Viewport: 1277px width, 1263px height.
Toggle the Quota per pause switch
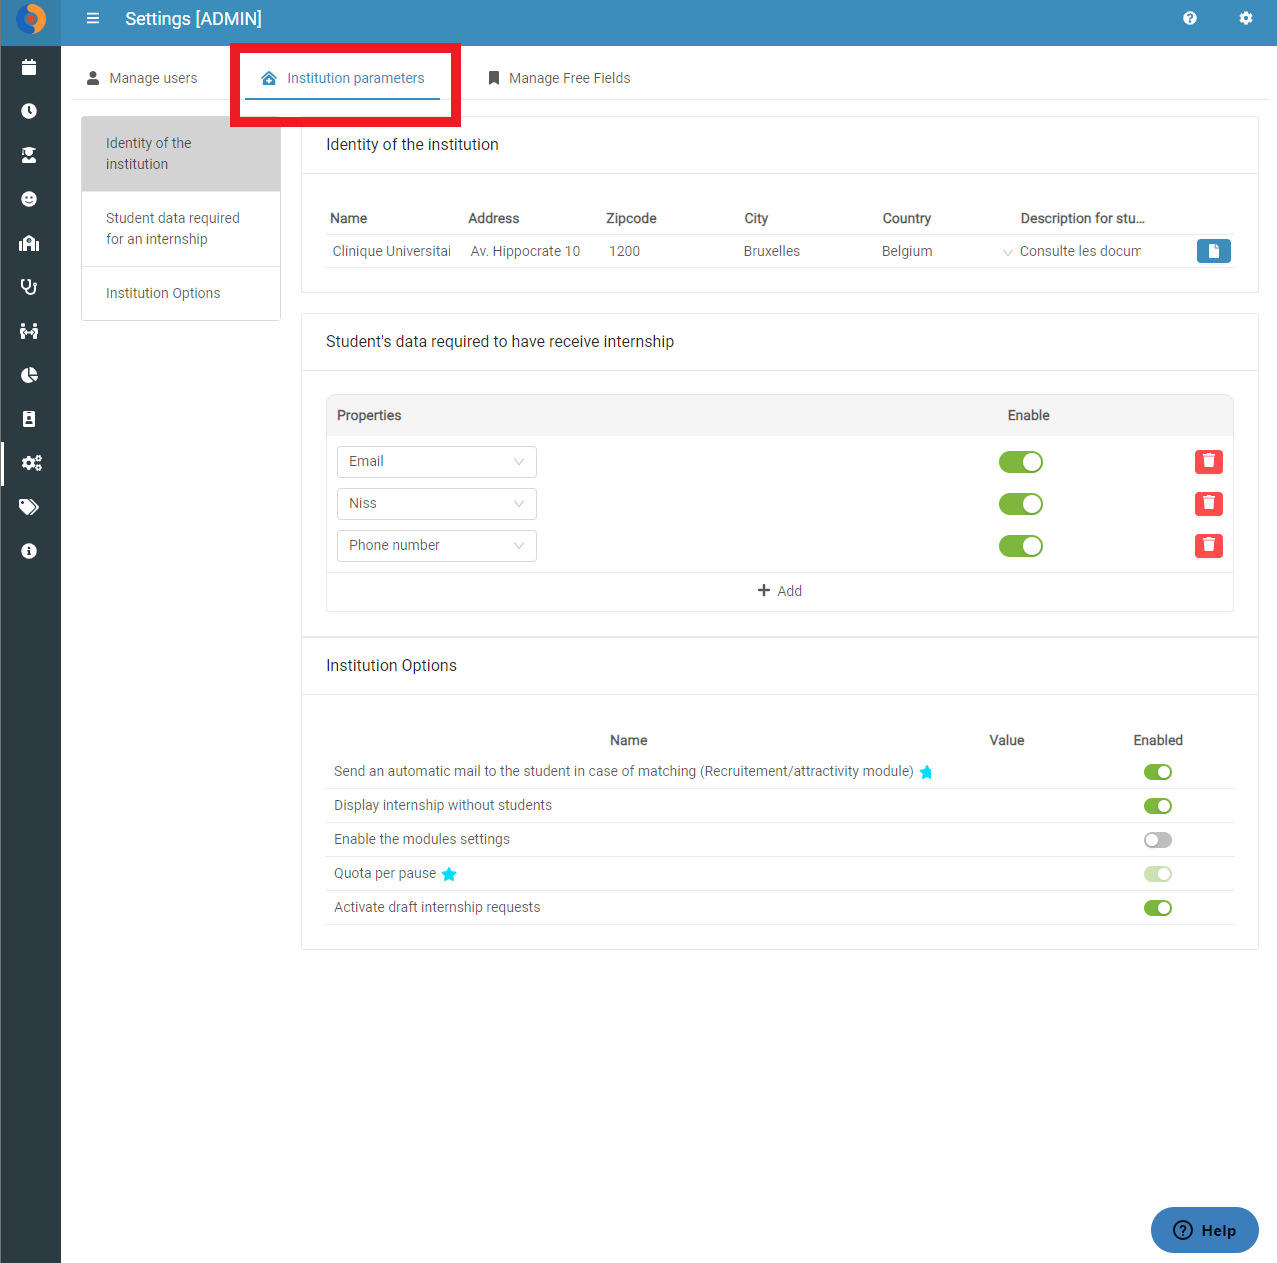(x=1158, y=874)
